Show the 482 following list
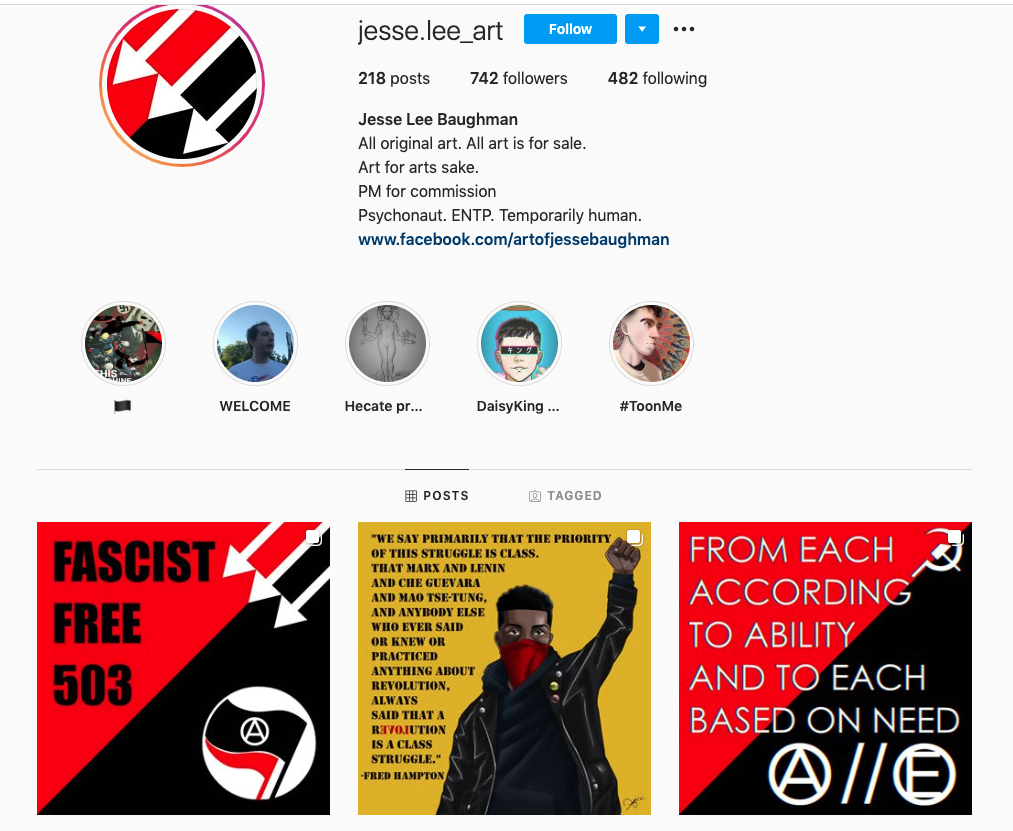 [x=657, y=78]
